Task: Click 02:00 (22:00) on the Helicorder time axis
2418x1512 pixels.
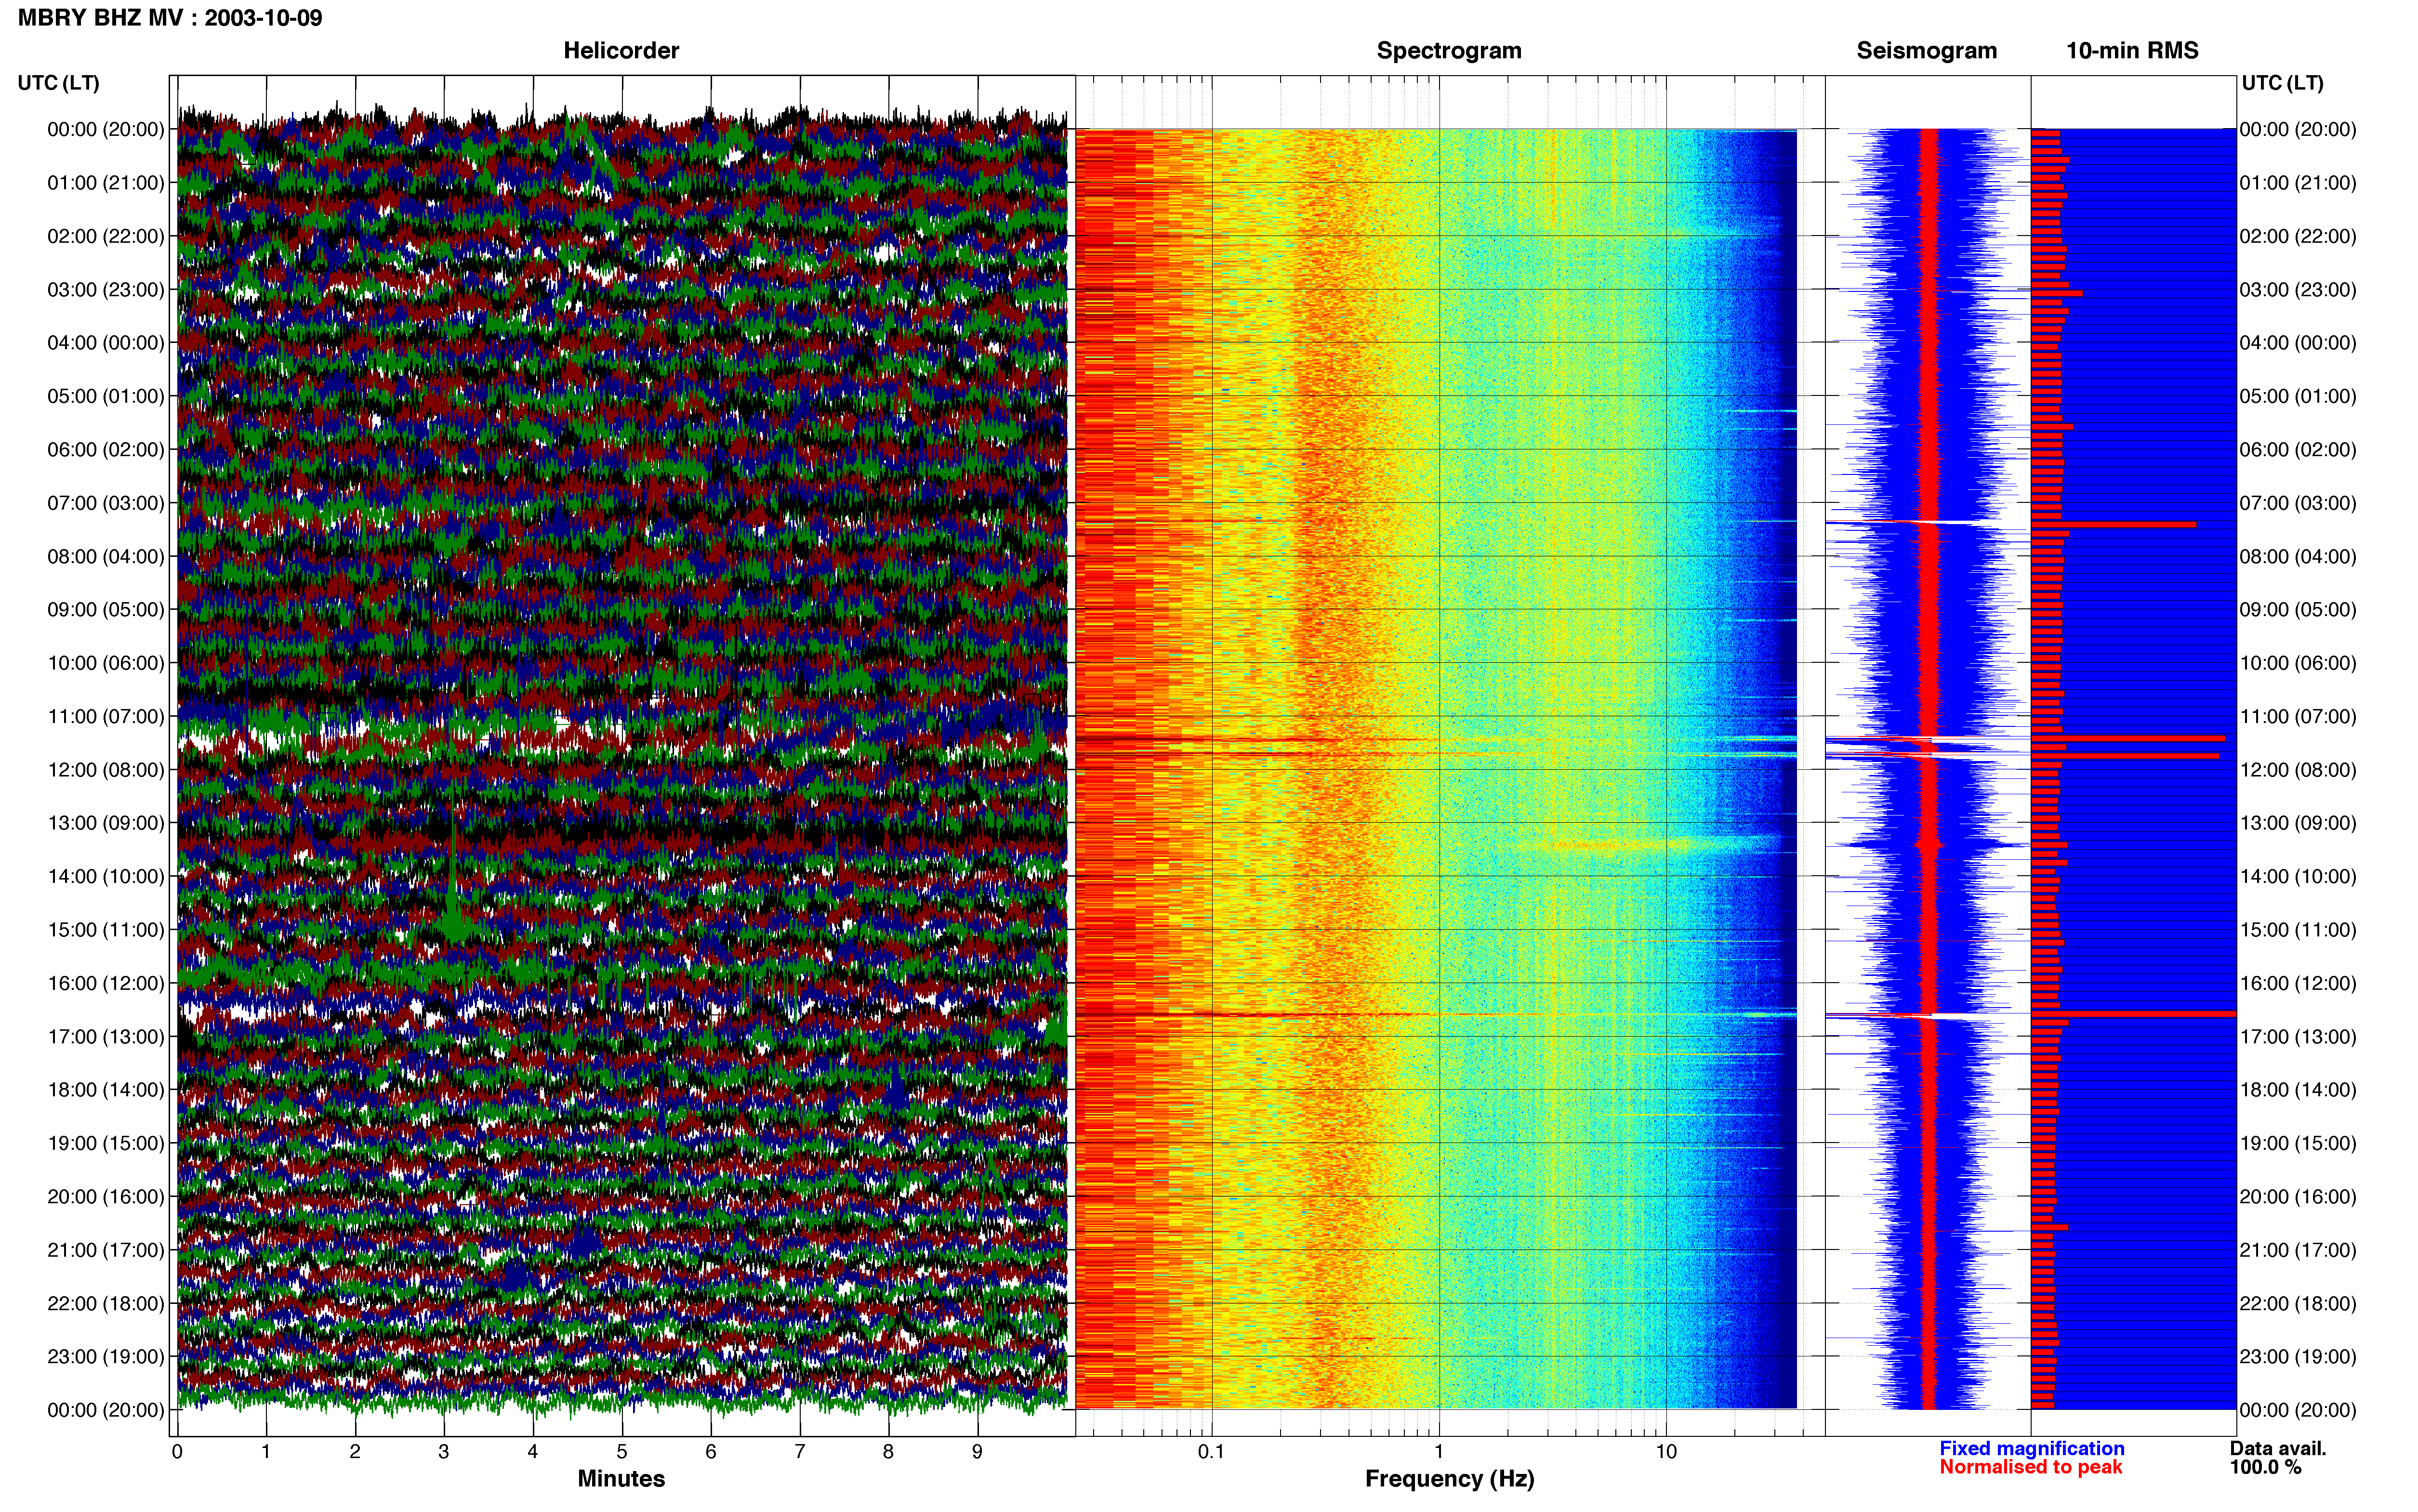Action: pos(106,236)
